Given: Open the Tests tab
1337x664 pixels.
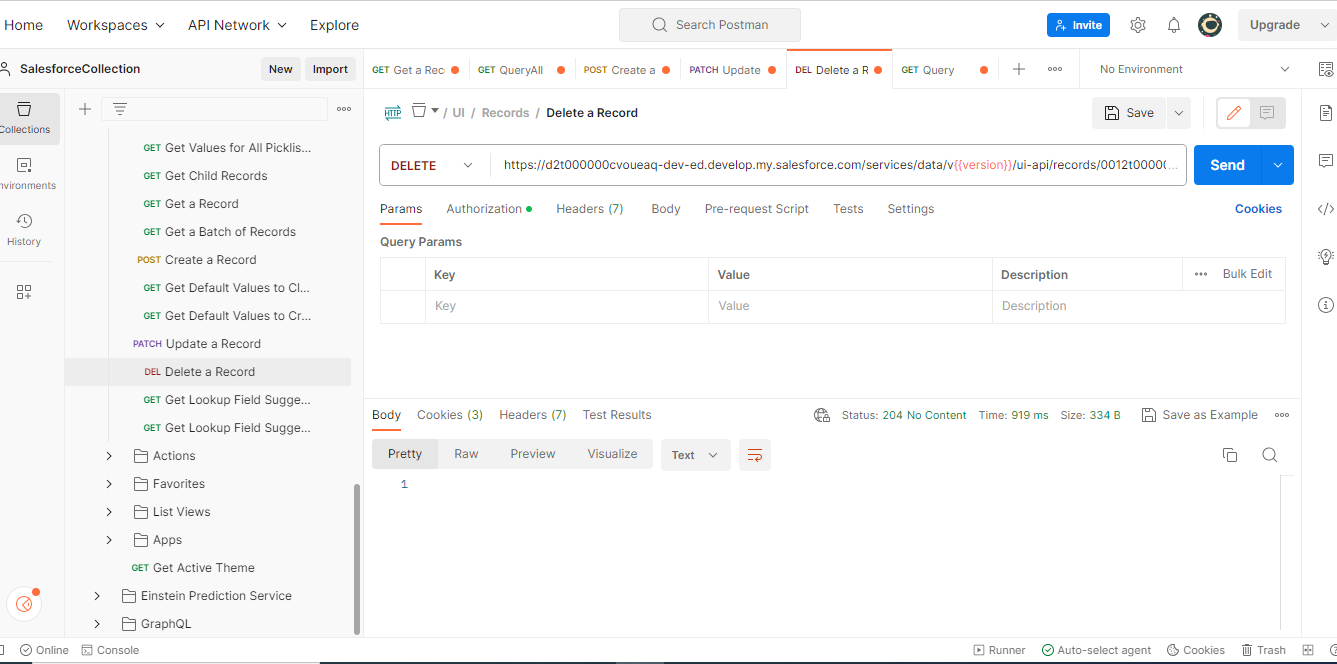Looking at the screenshot, I should (x=848, y=209).
